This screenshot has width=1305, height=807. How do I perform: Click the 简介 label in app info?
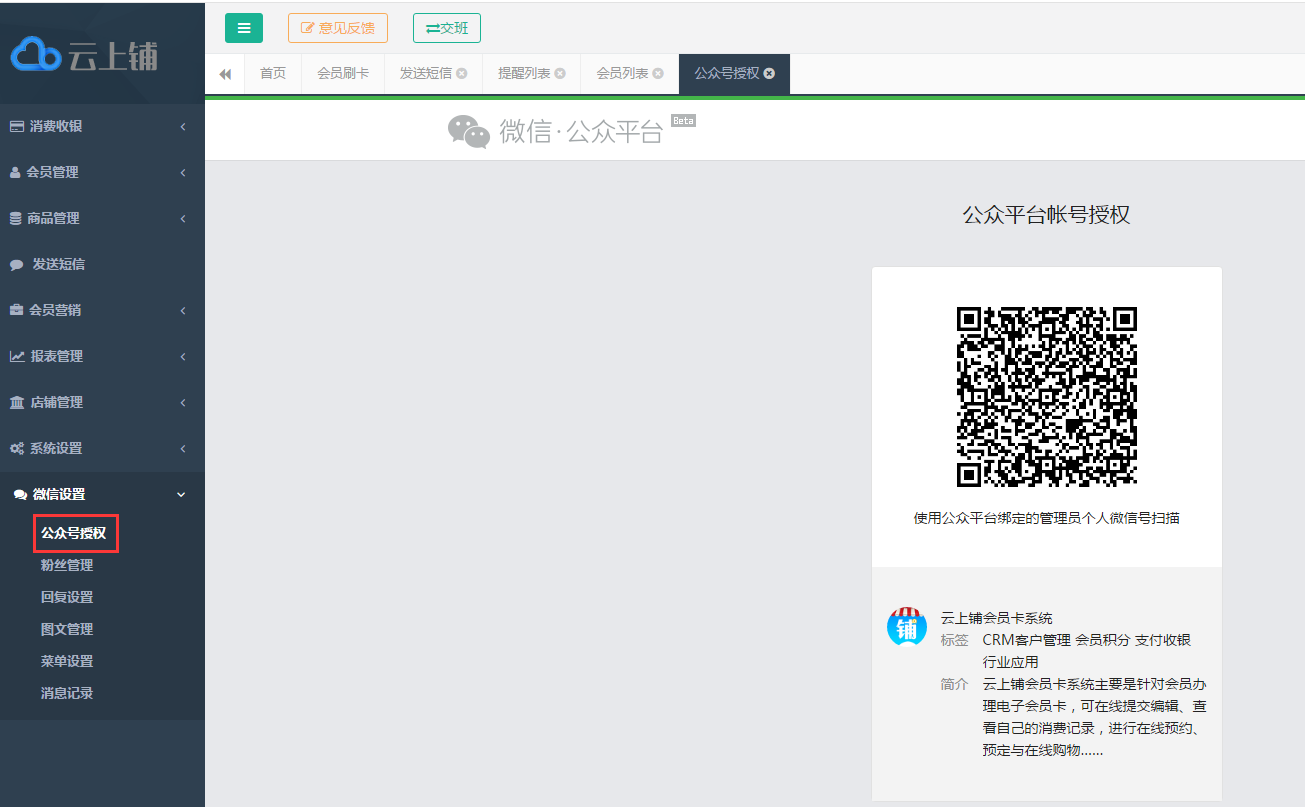tap(955, 684)
